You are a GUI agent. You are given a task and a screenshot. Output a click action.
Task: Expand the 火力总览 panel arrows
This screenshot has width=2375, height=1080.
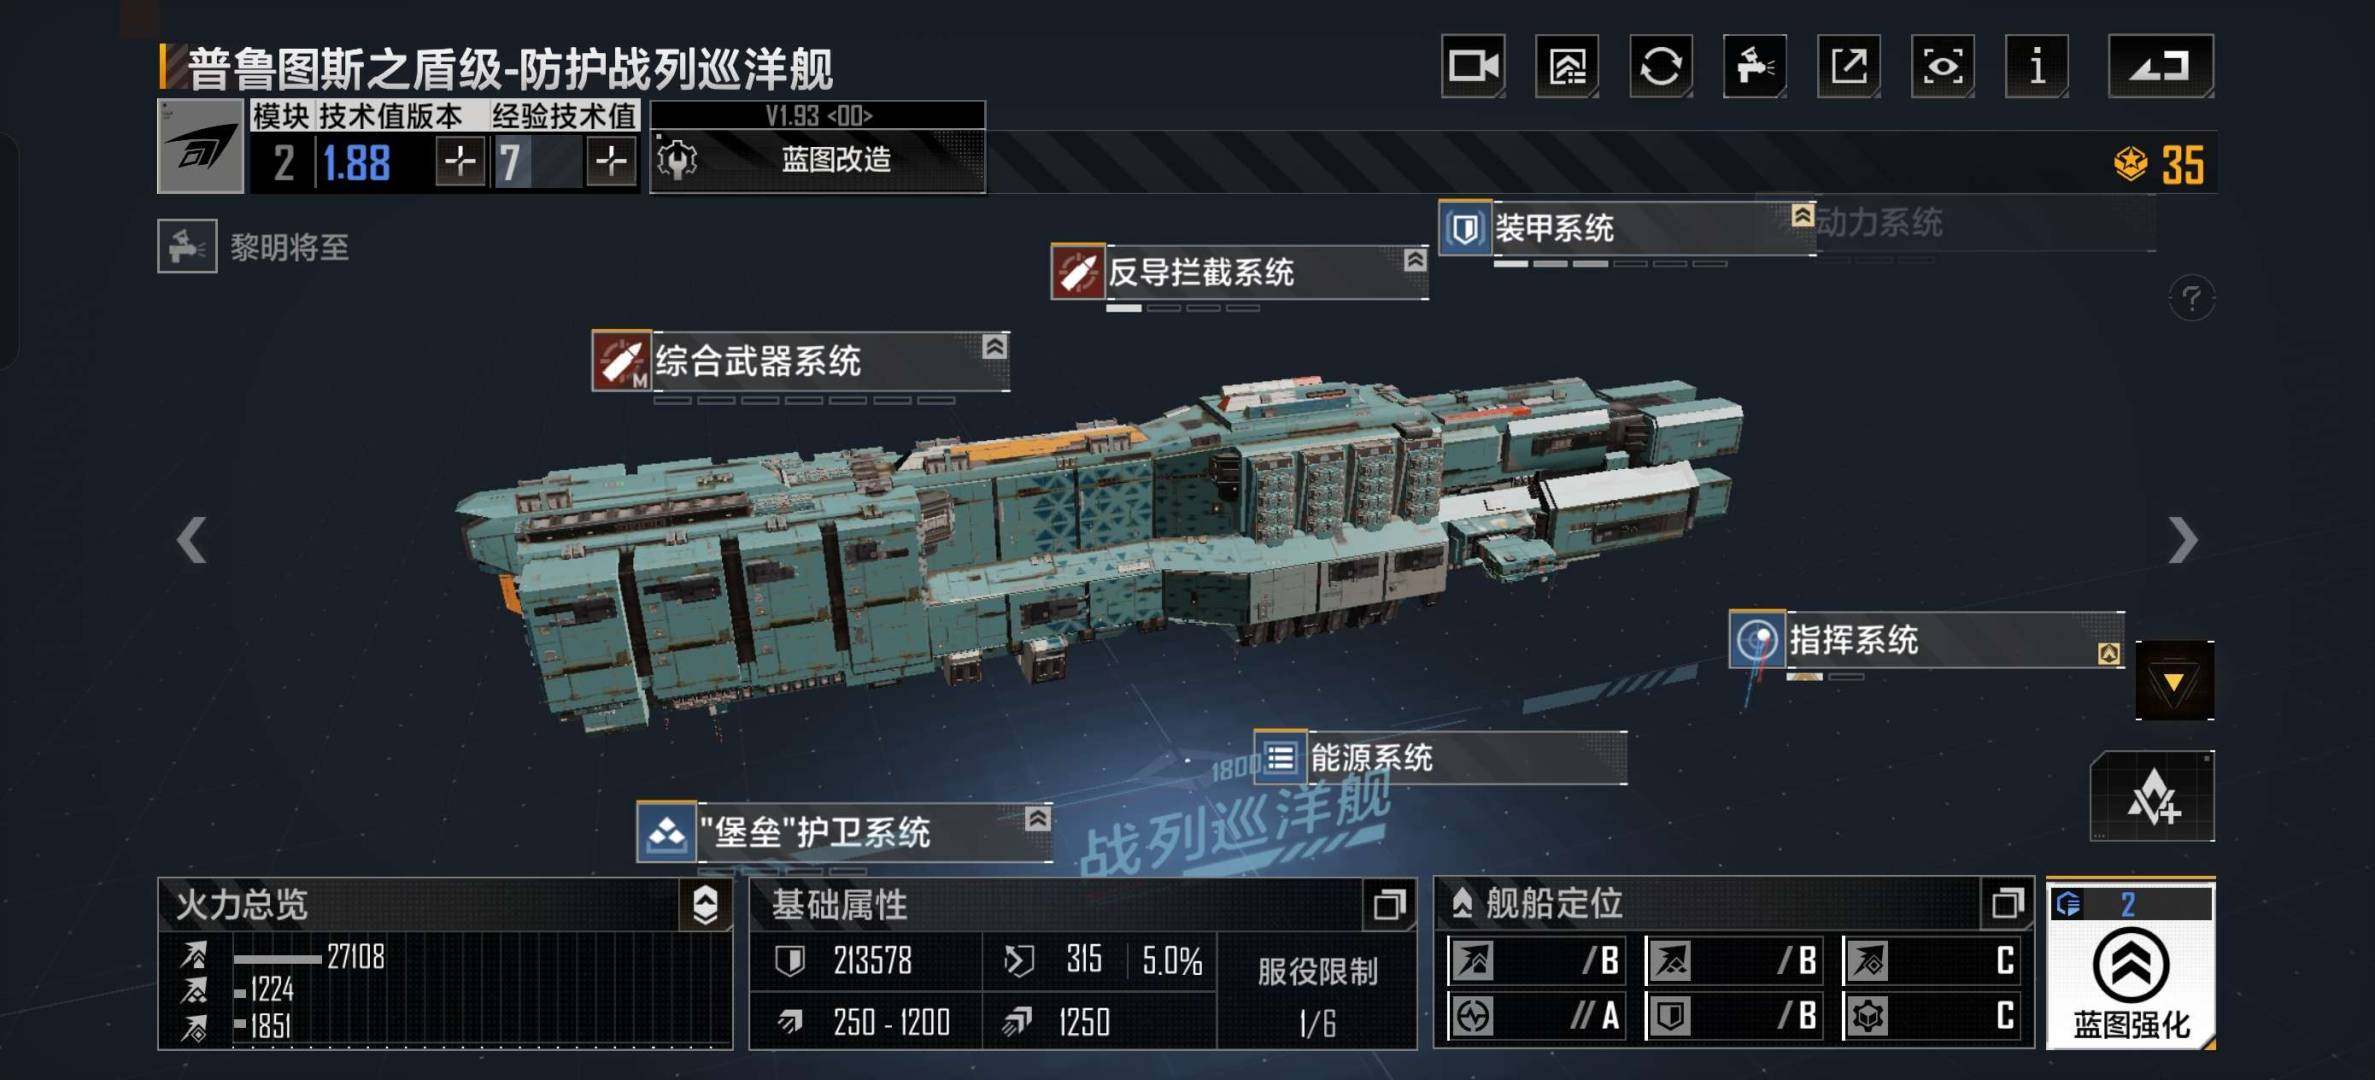705,905
